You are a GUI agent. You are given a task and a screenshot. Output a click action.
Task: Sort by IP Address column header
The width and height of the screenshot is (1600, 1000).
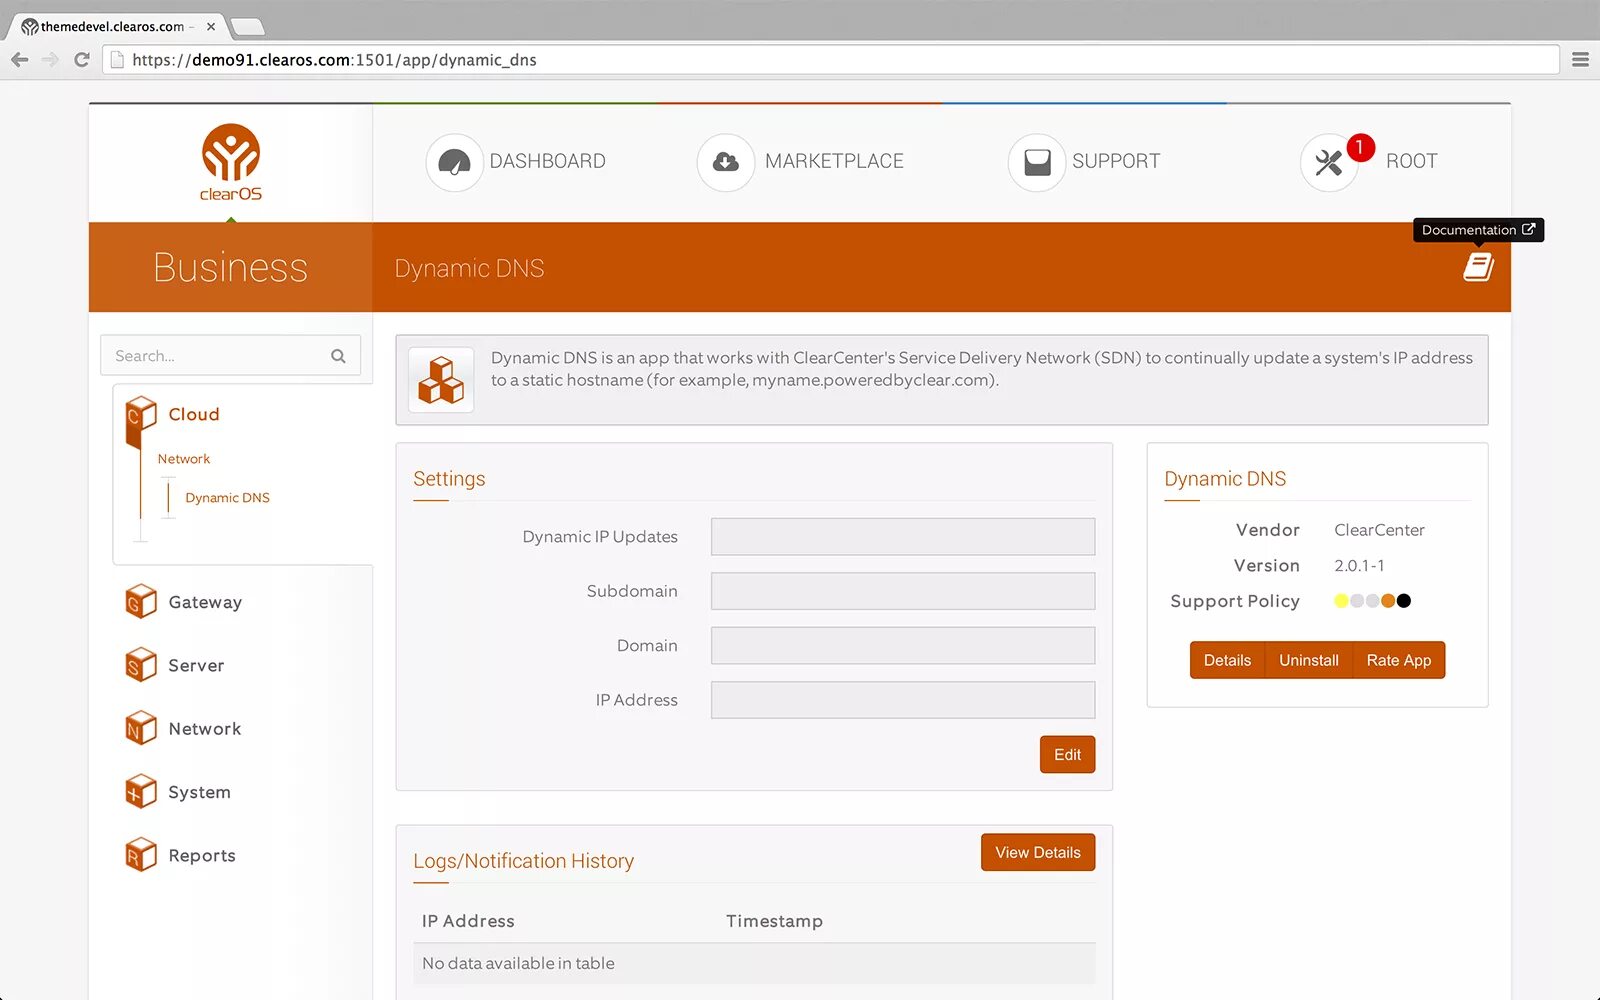coord(468,921)
